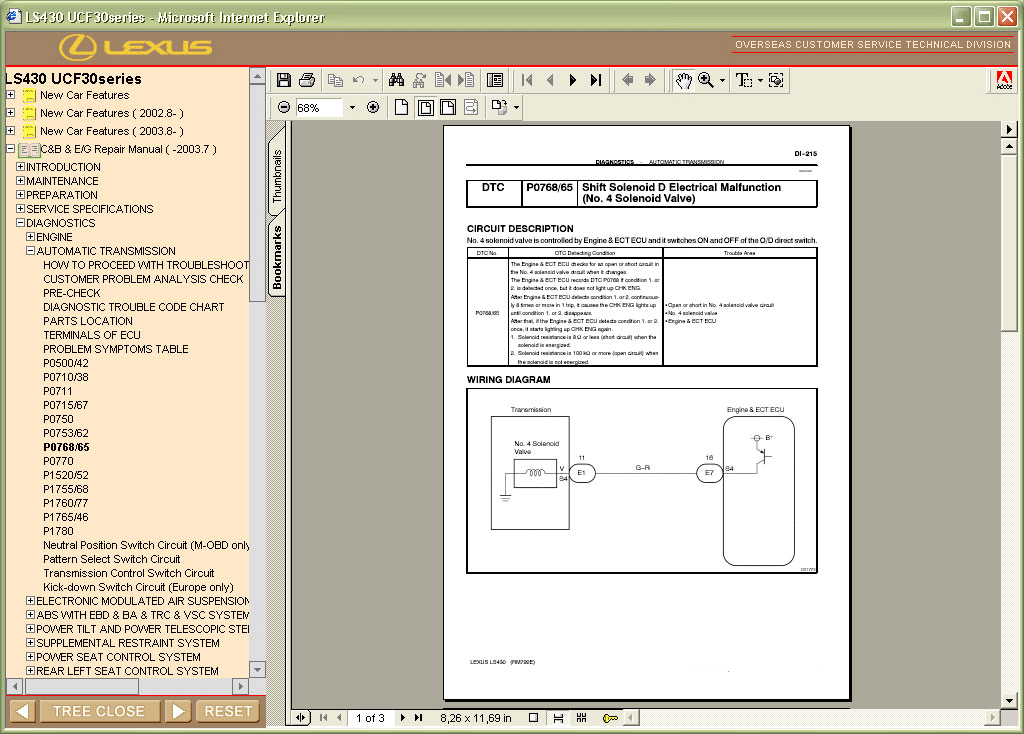The width and height of the screenshot is (1024, 734).
Task: Click the key security icon
Action: [610, 718]
